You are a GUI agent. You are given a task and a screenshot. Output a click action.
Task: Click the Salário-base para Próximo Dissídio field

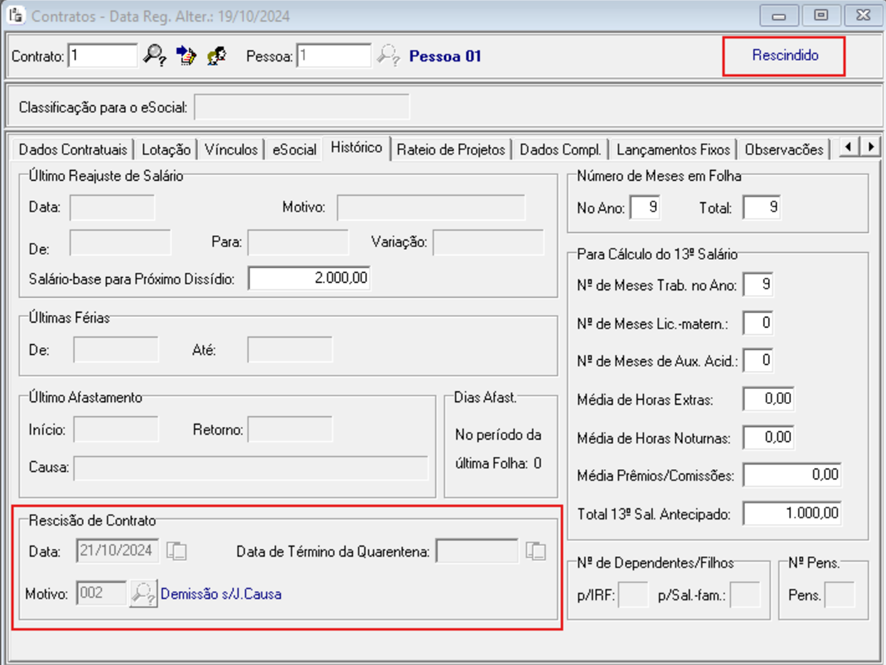(x=309, y=278)
